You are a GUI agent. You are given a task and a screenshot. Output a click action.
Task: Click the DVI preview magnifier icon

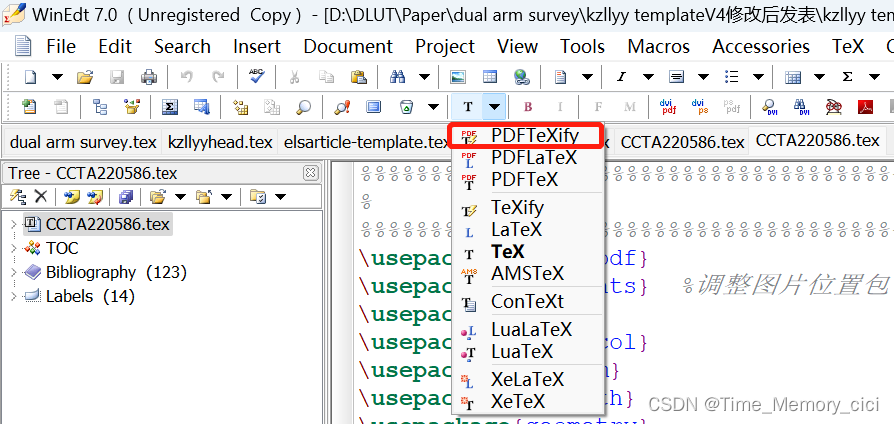click(x=770, y=107)
